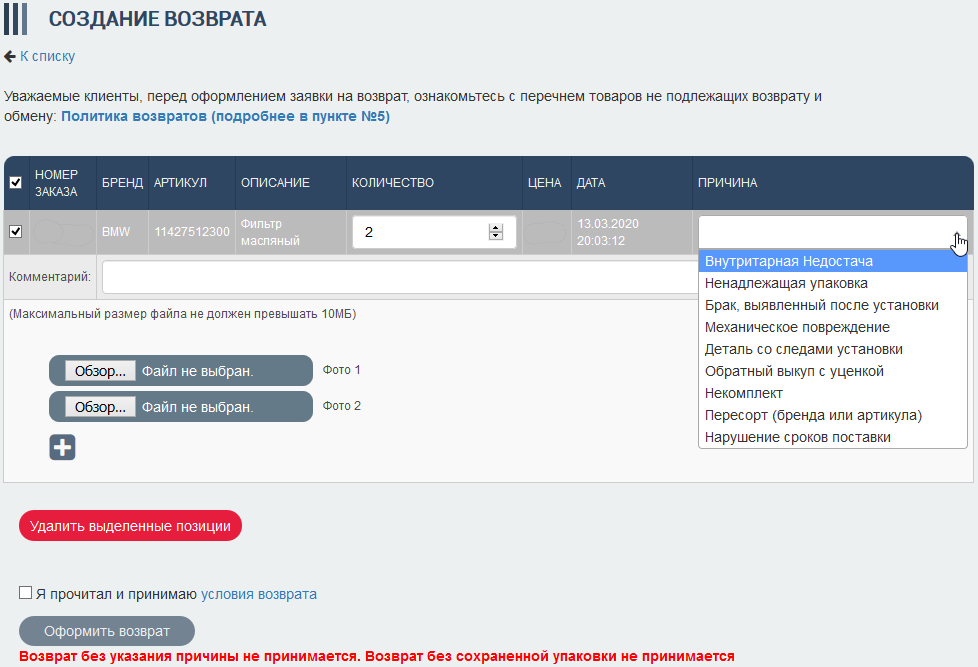Uncheck the BMW order row checkbox

15,232
